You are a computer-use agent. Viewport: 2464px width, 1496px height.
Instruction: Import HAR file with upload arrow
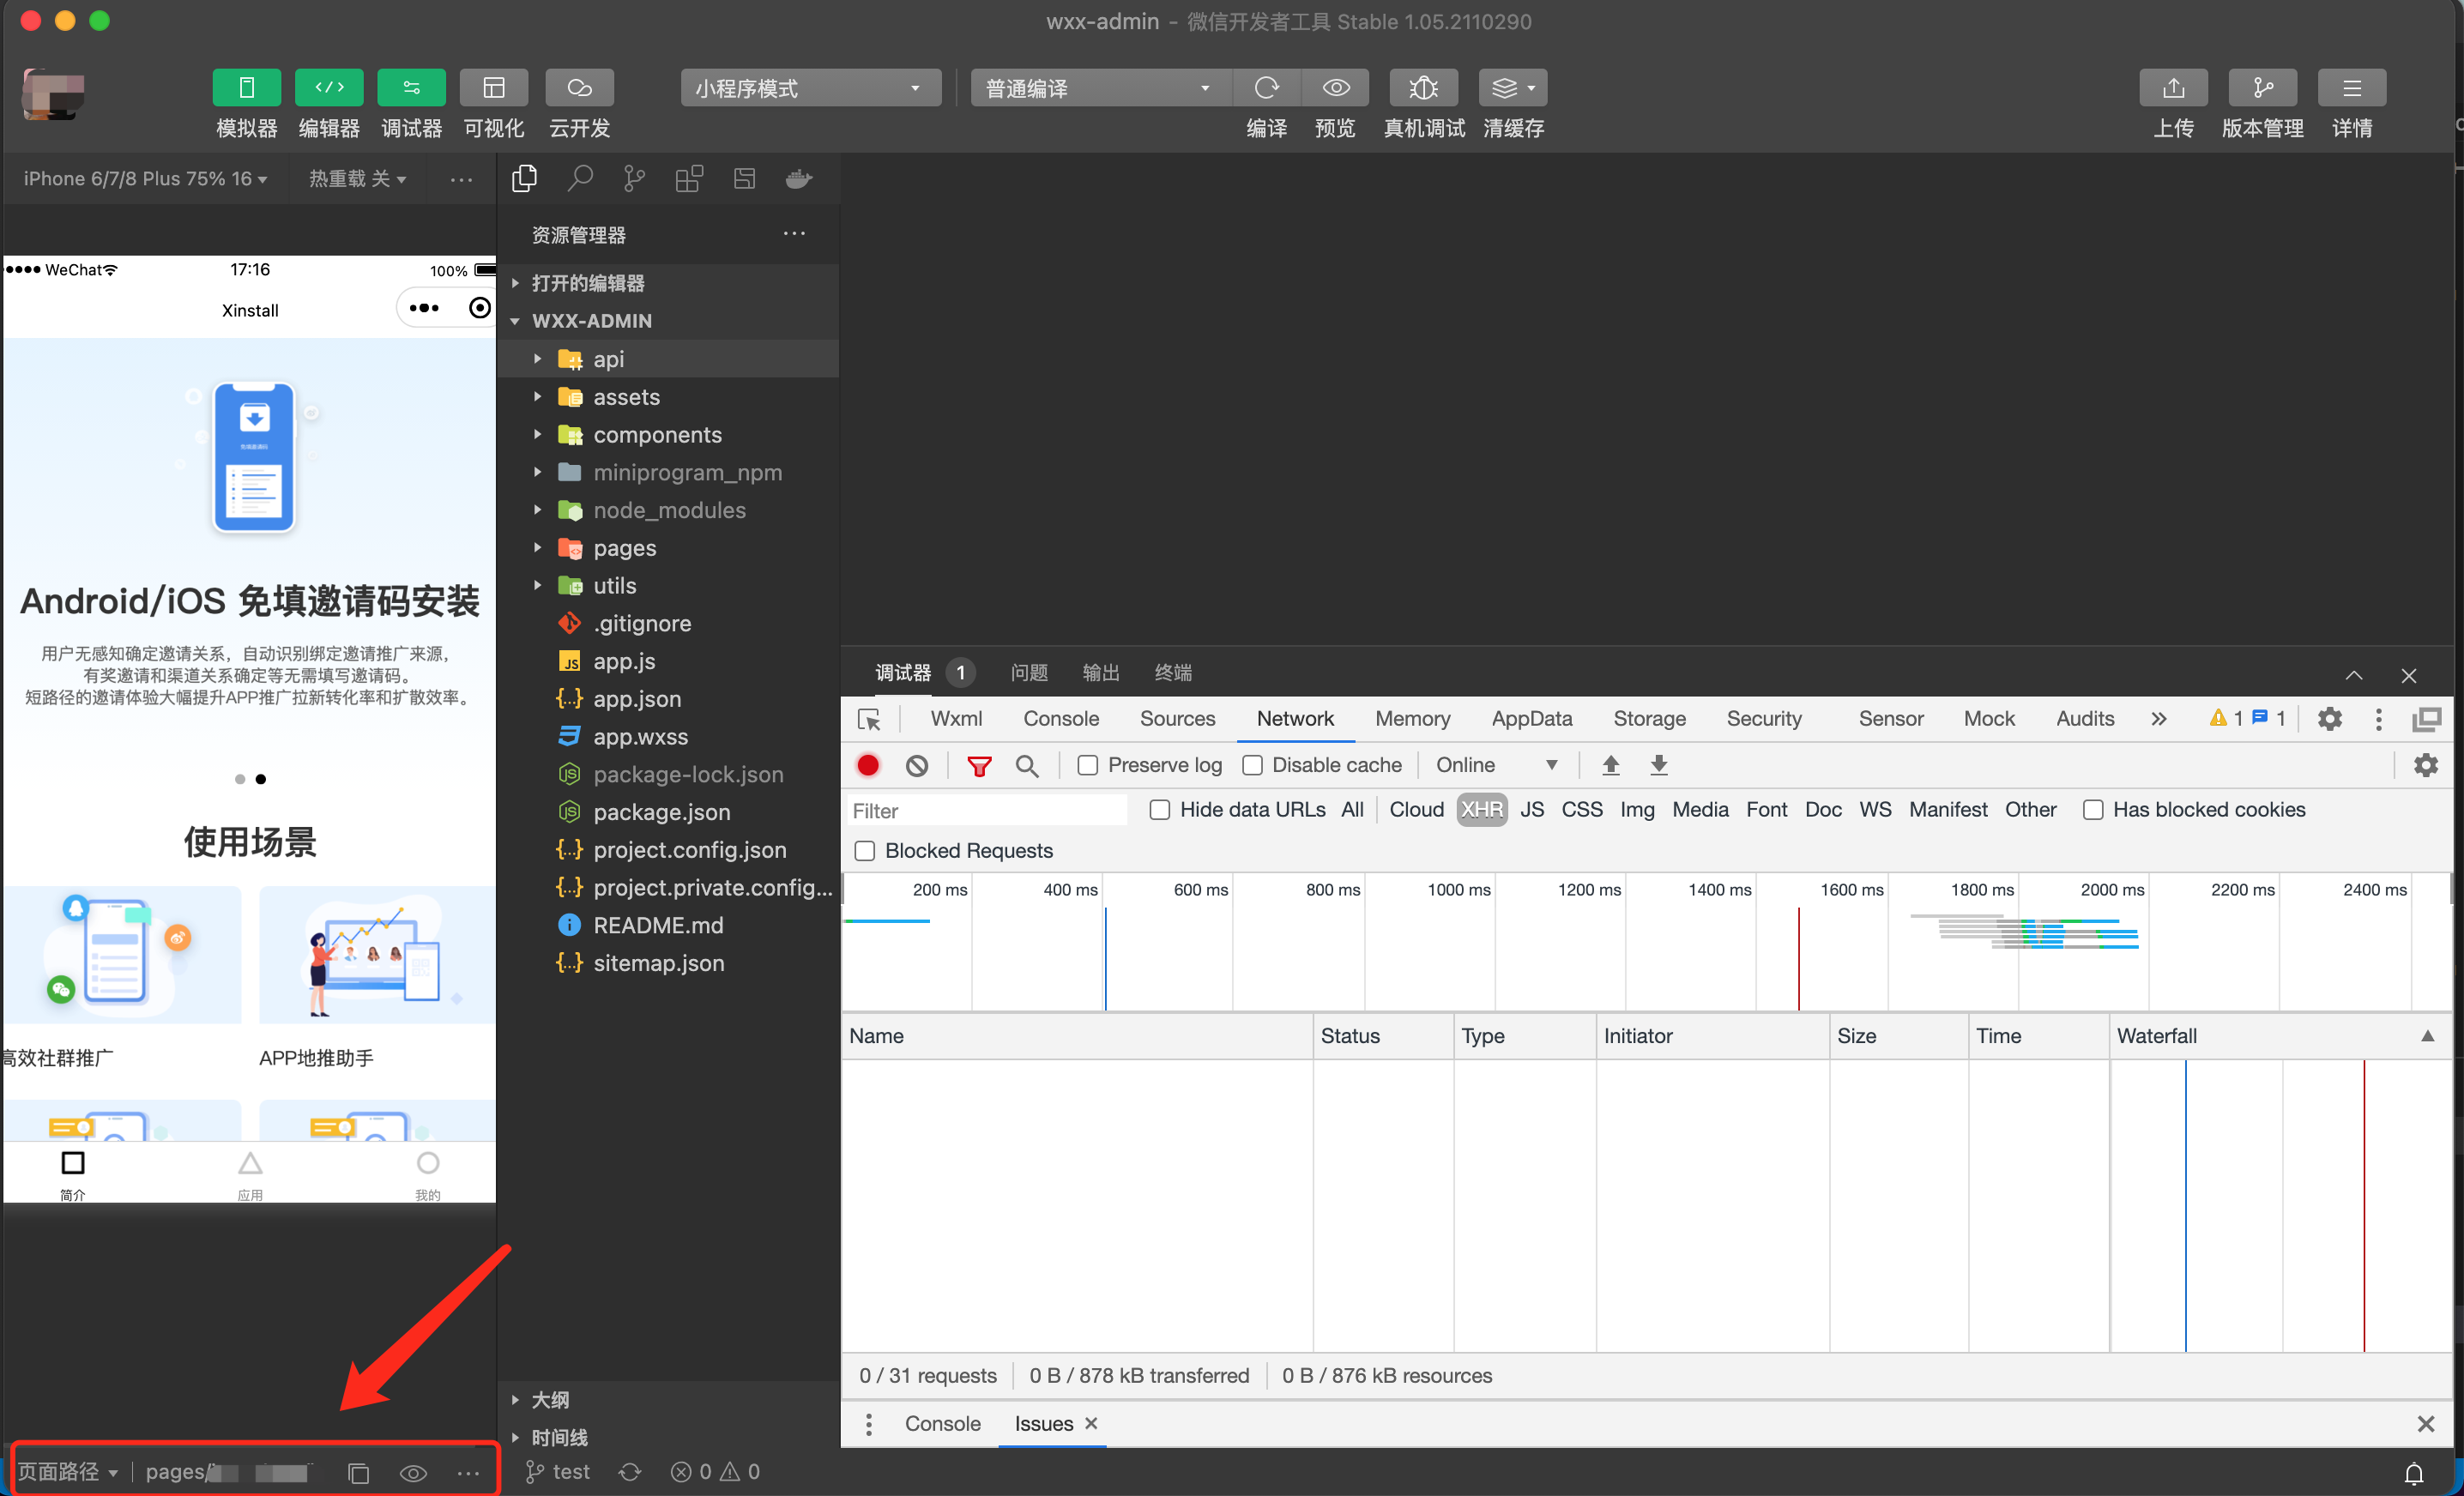[1610, 765]
